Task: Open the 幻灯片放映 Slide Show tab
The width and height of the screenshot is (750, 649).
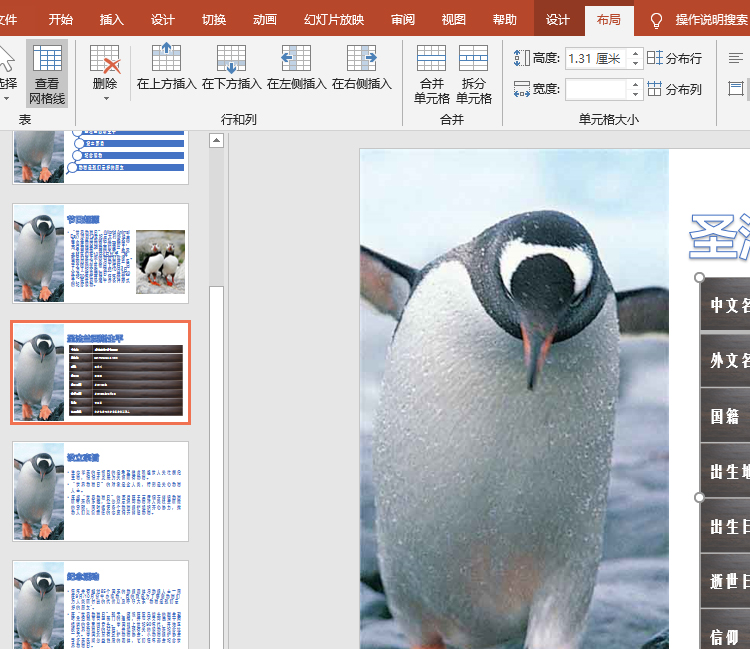Action: click(334, 20)
